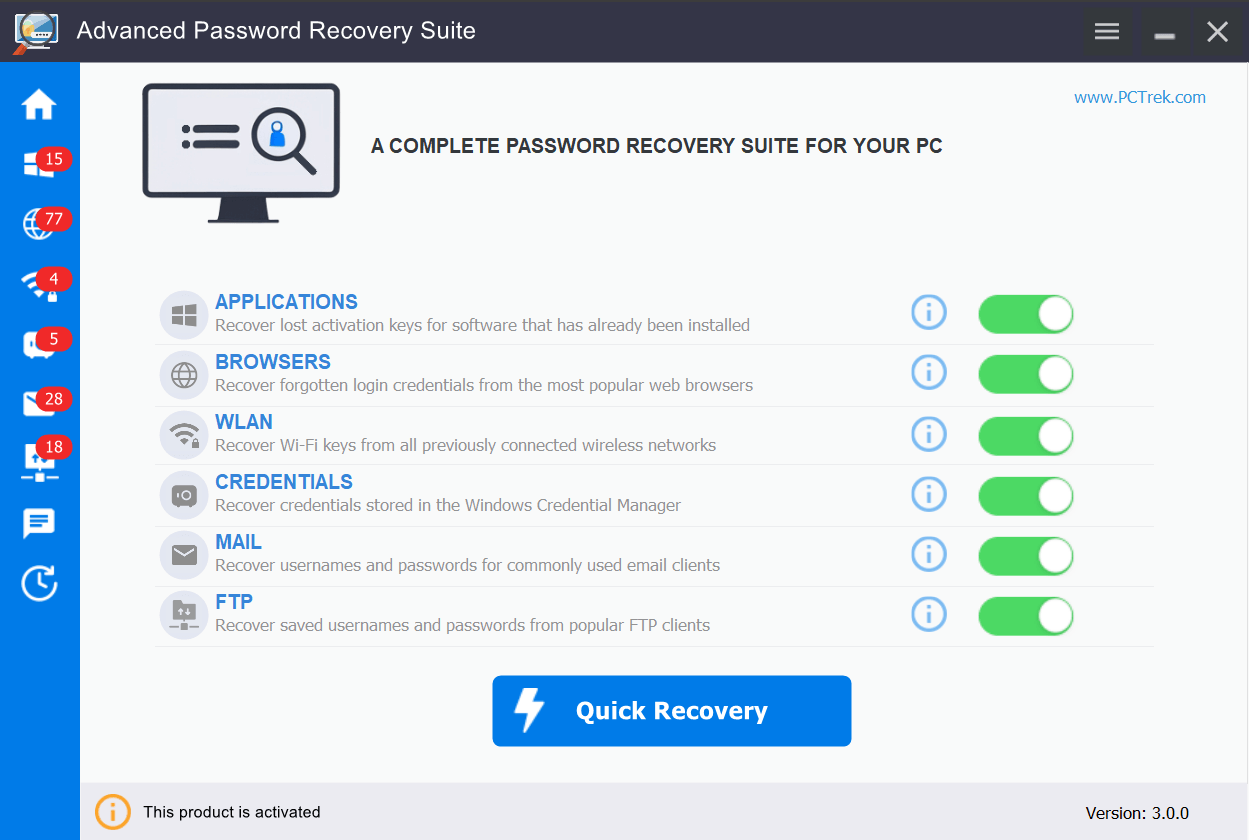Screen dimensions: 1249x840
Task: Disable the FTP recovery switch
Action: 1025,616
